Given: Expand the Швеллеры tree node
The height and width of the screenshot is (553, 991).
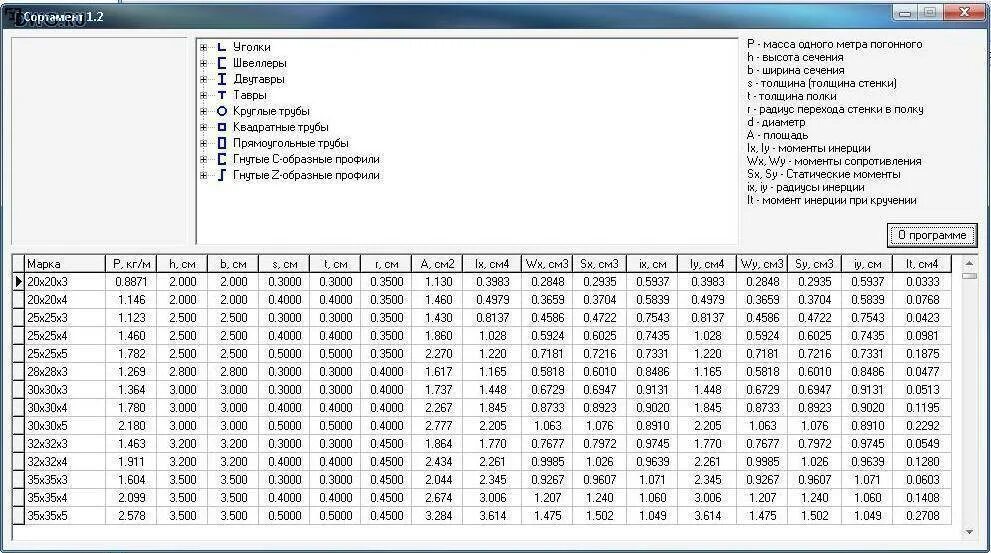Looking at the screenshot, I should point(204,63).
